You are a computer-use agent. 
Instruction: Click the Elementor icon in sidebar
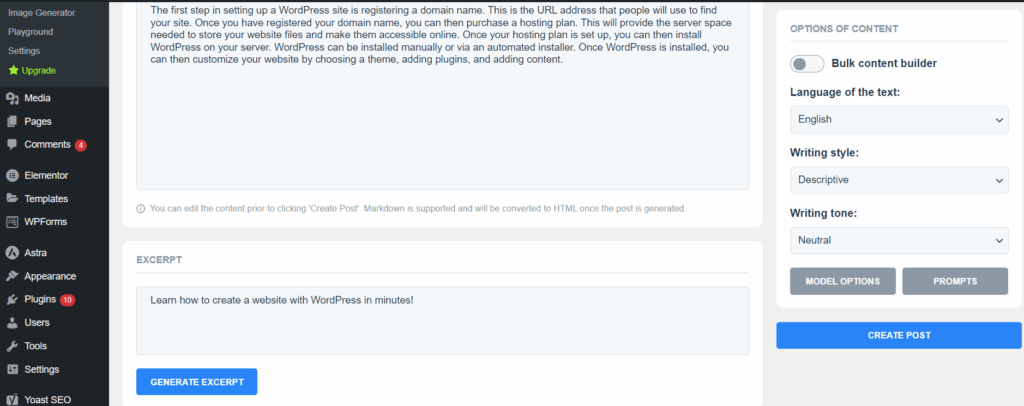[12, 175]
